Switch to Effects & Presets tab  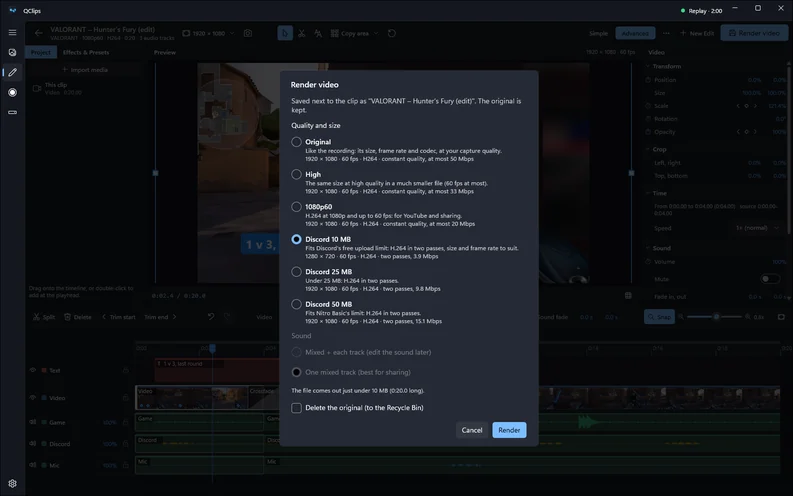[85, 52]
